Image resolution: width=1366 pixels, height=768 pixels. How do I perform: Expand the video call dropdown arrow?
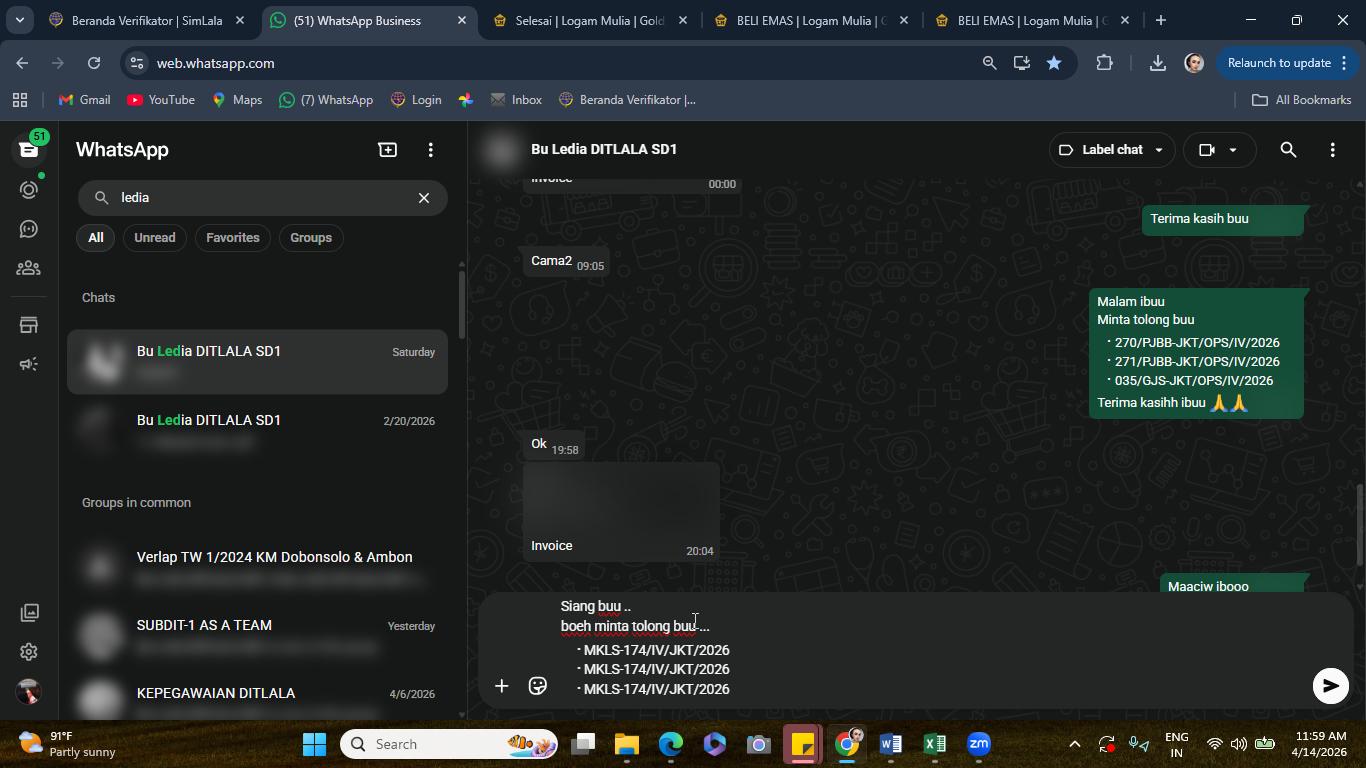pyautogui.click(x=1233, y=150)
